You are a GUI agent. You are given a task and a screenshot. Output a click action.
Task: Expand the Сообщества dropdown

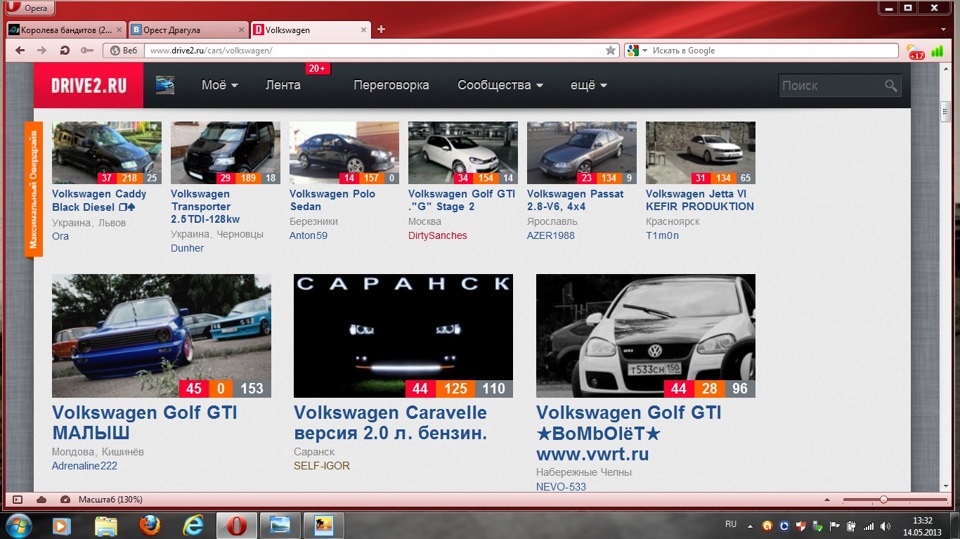(x=500, y=85)
